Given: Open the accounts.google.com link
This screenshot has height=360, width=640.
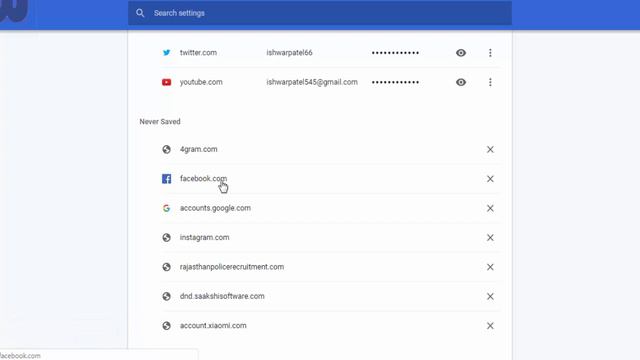Looking at the screenshot, I should (215, 208).
